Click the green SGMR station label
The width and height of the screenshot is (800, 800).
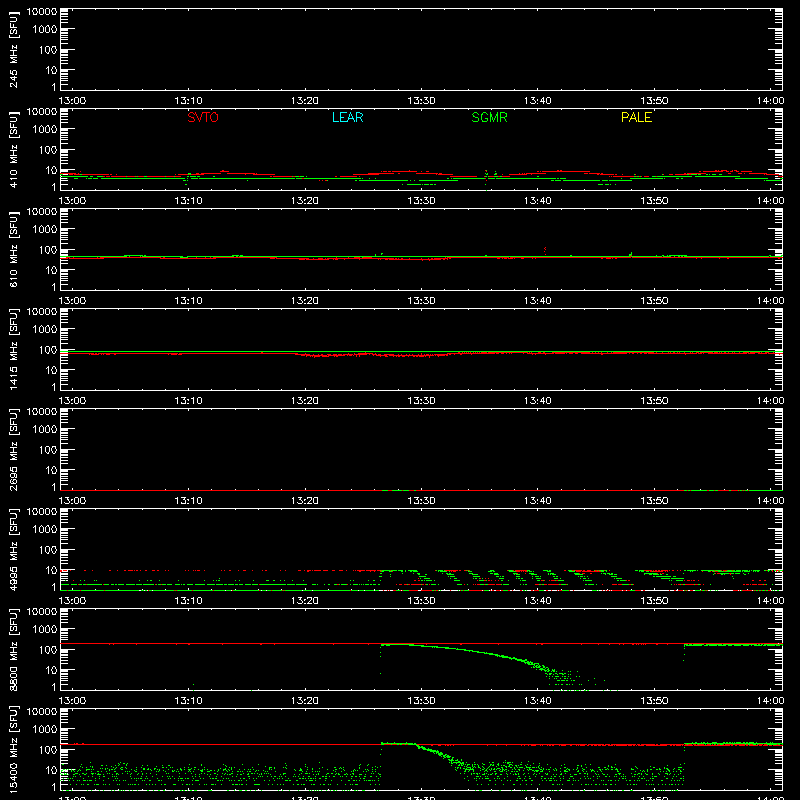point(489,117)
